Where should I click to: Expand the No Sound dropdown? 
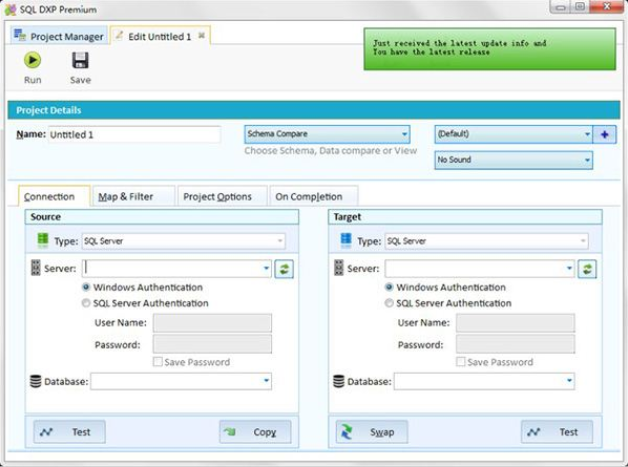tap(514, 160)
